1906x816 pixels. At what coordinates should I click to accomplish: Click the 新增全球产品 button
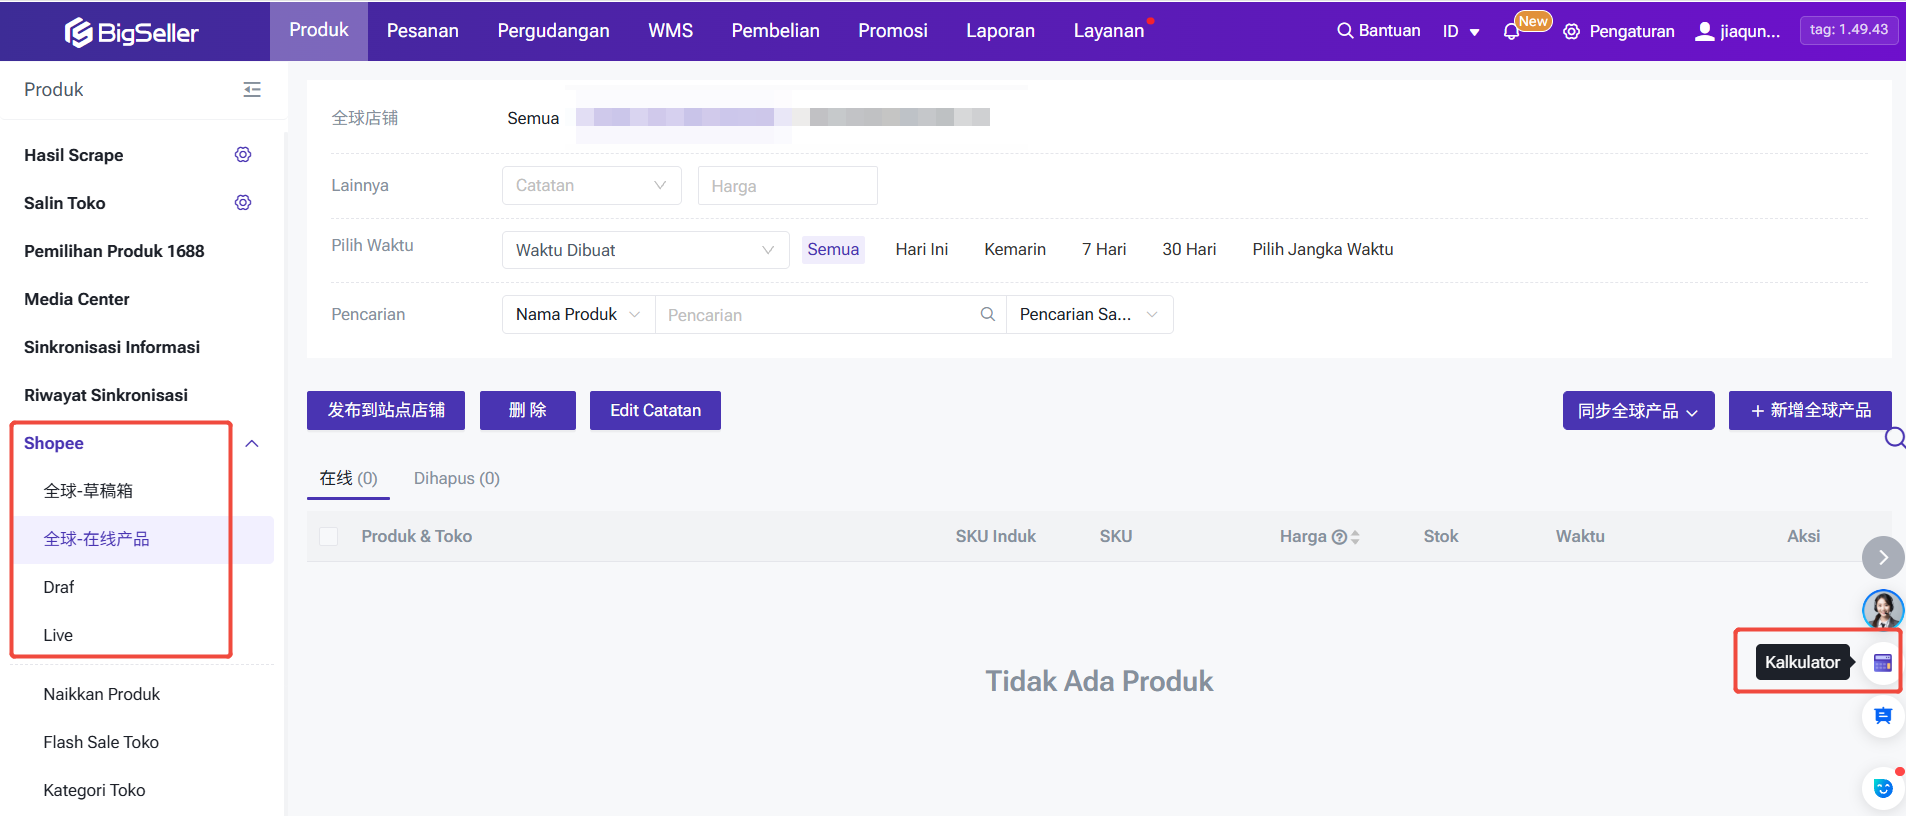pyautogui.click(x=1809, y=410)
